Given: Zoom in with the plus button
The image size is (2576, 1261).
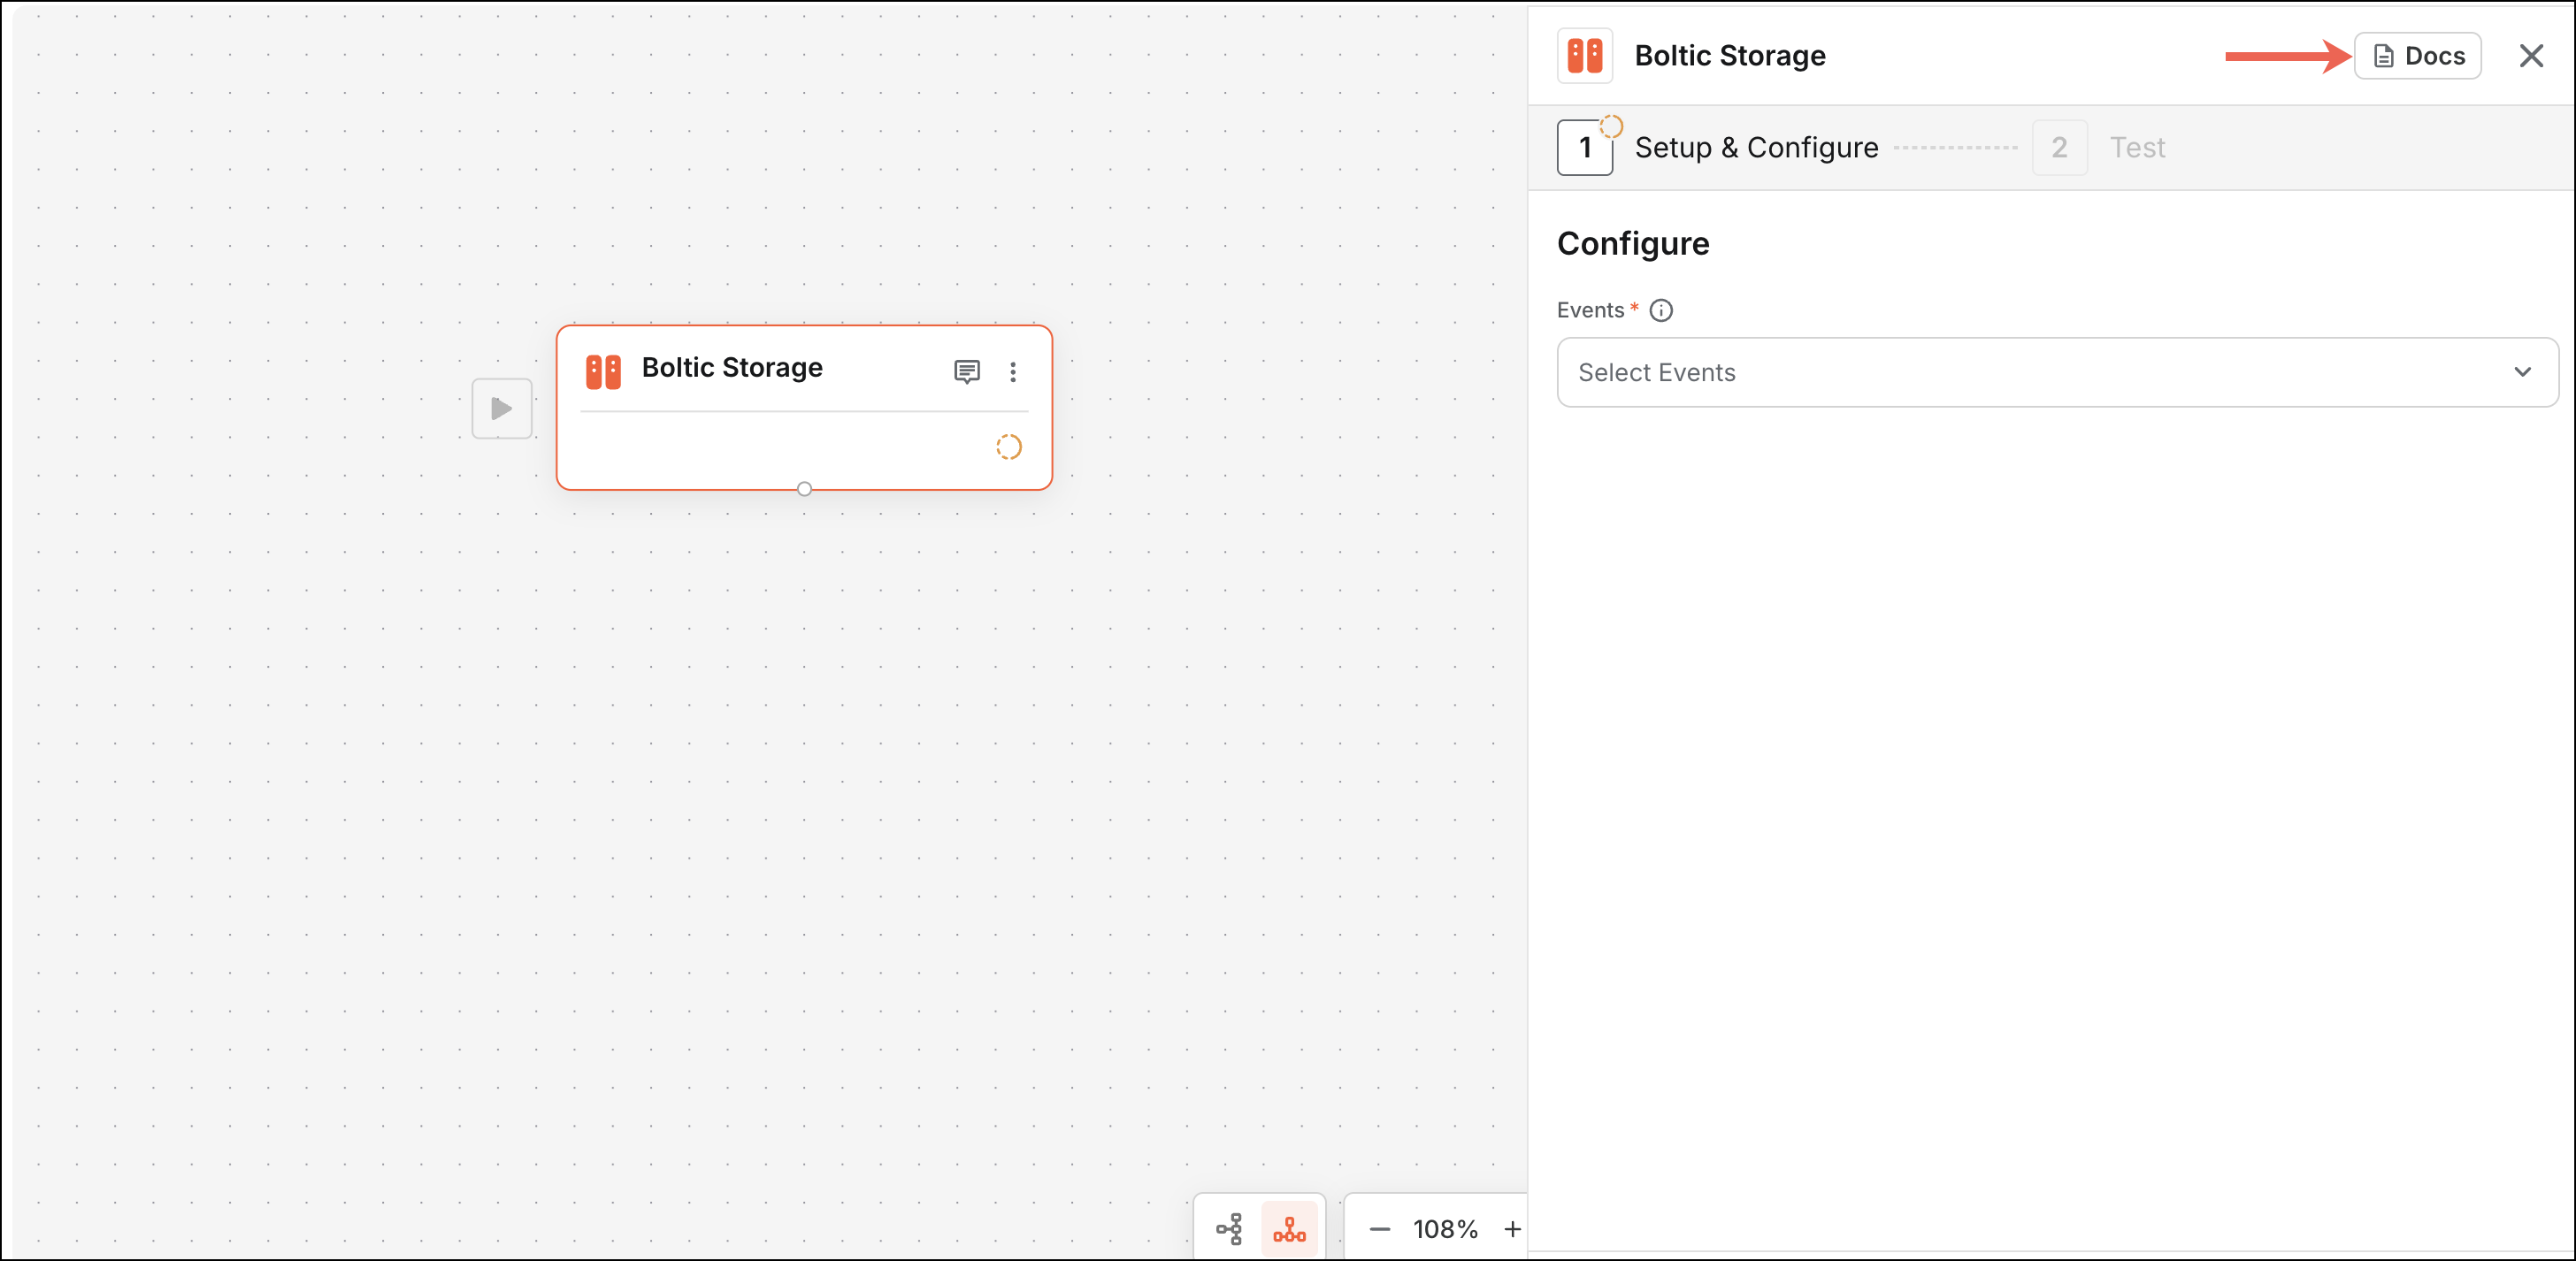Looking at the screenshot, I should click(x=1512, y=1229).
